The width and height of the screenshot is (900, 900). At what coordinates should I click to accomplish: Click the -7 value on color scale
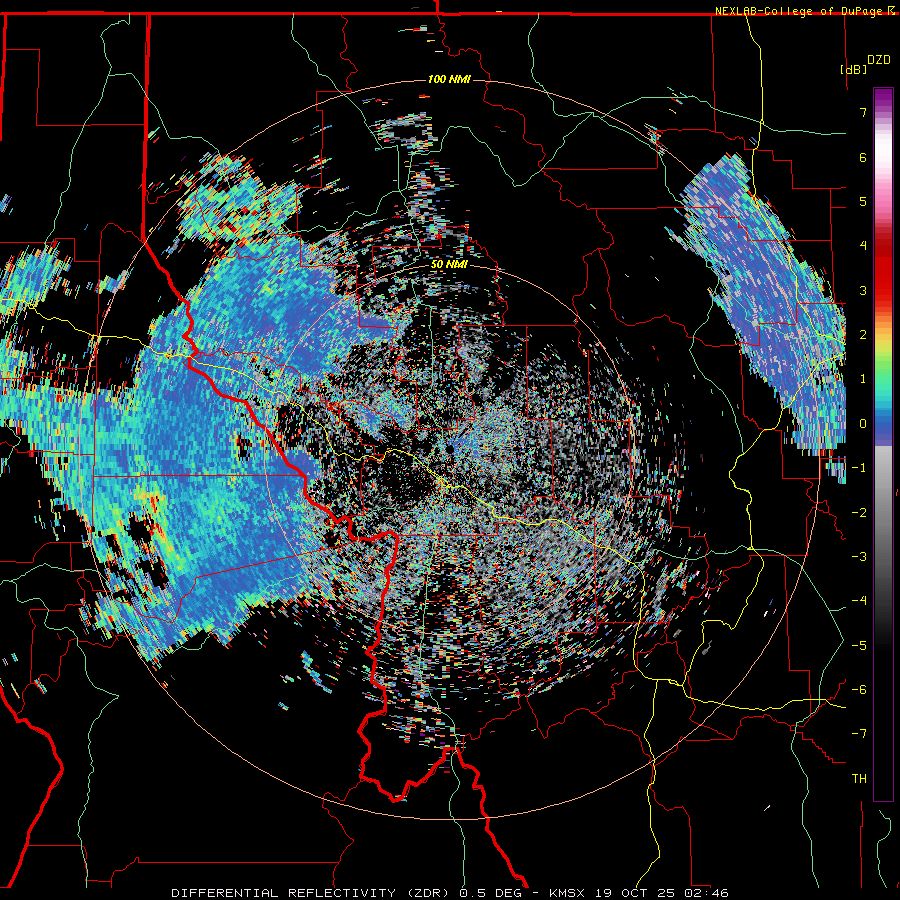[859, 734]
